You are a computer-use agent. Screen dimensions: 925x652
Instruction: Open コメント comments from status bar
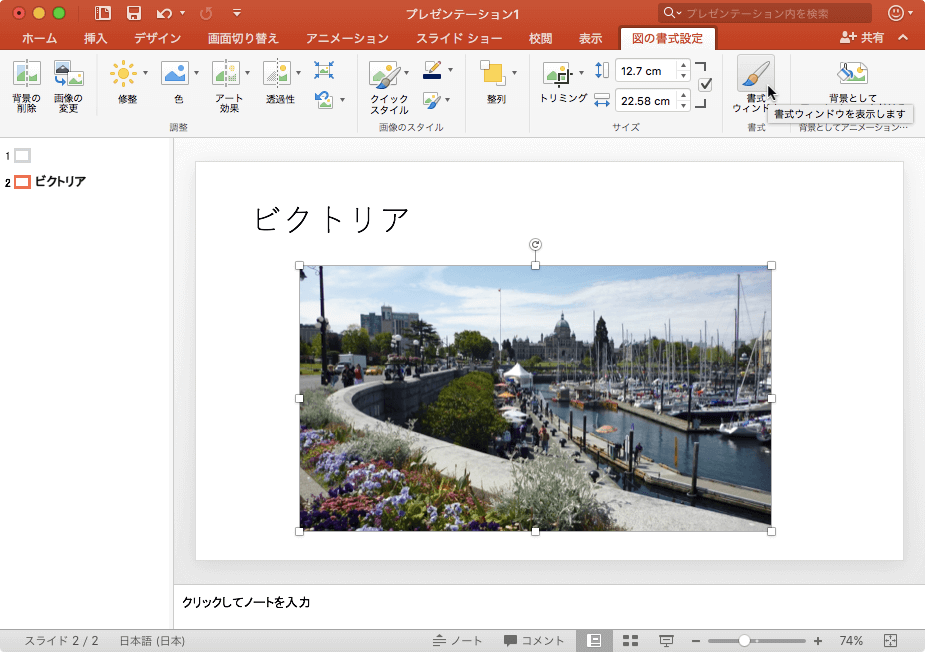(x=534, y=640)
